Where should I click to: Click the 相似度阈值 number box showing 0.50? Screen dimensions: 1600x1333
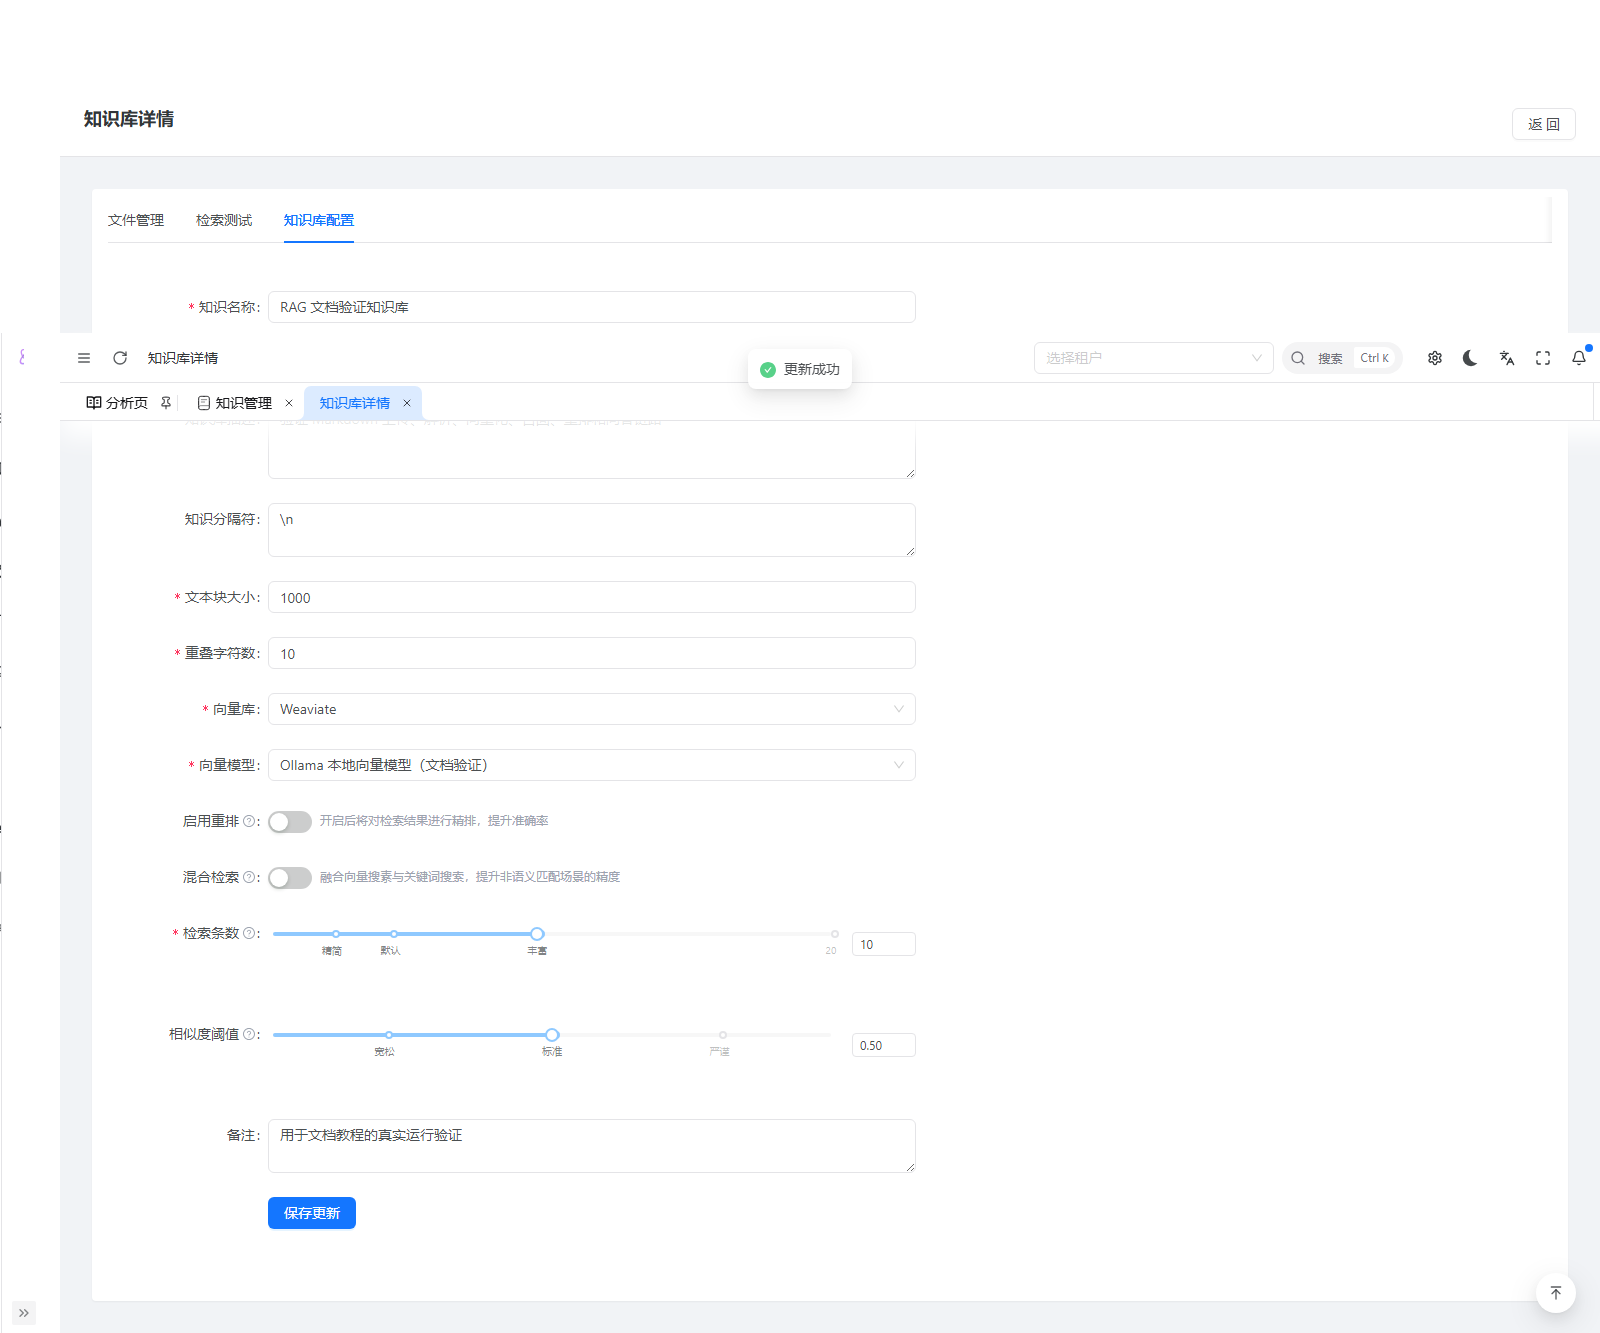click(x=884, y=1045)
